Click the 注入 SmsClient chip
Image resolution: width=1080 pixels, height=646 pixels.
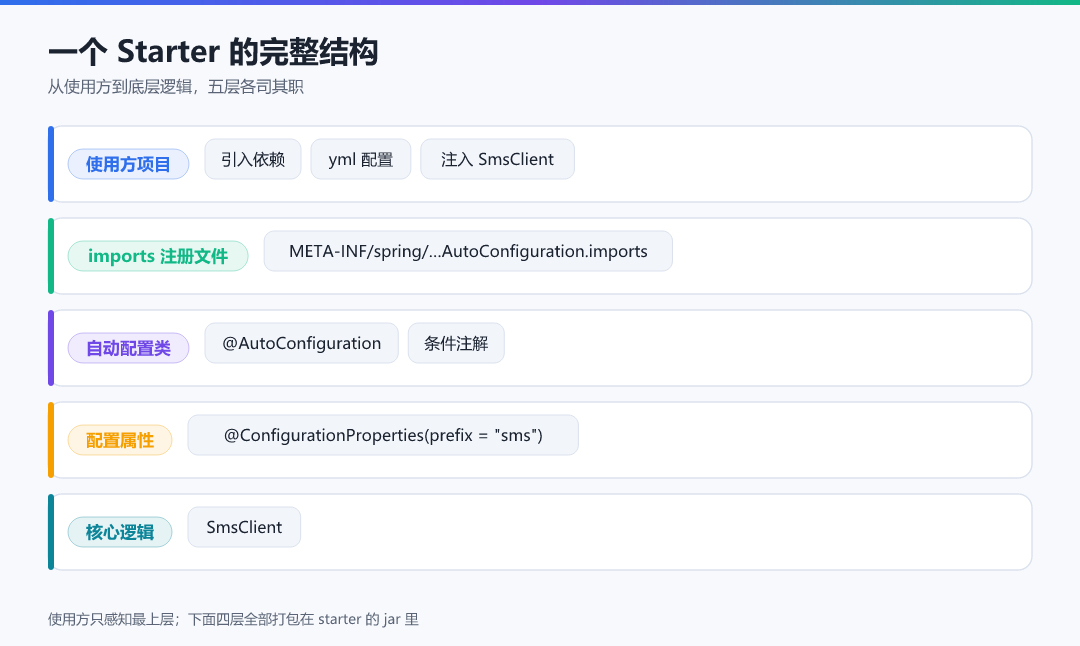pyautogui.click(x=497, y=159)
